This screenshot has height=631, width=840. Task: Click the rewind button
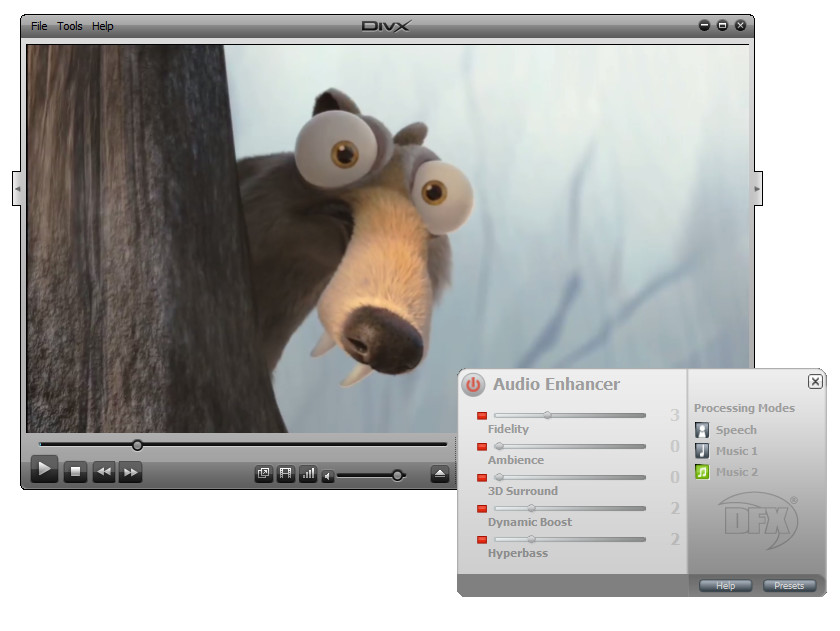[103, 472]
